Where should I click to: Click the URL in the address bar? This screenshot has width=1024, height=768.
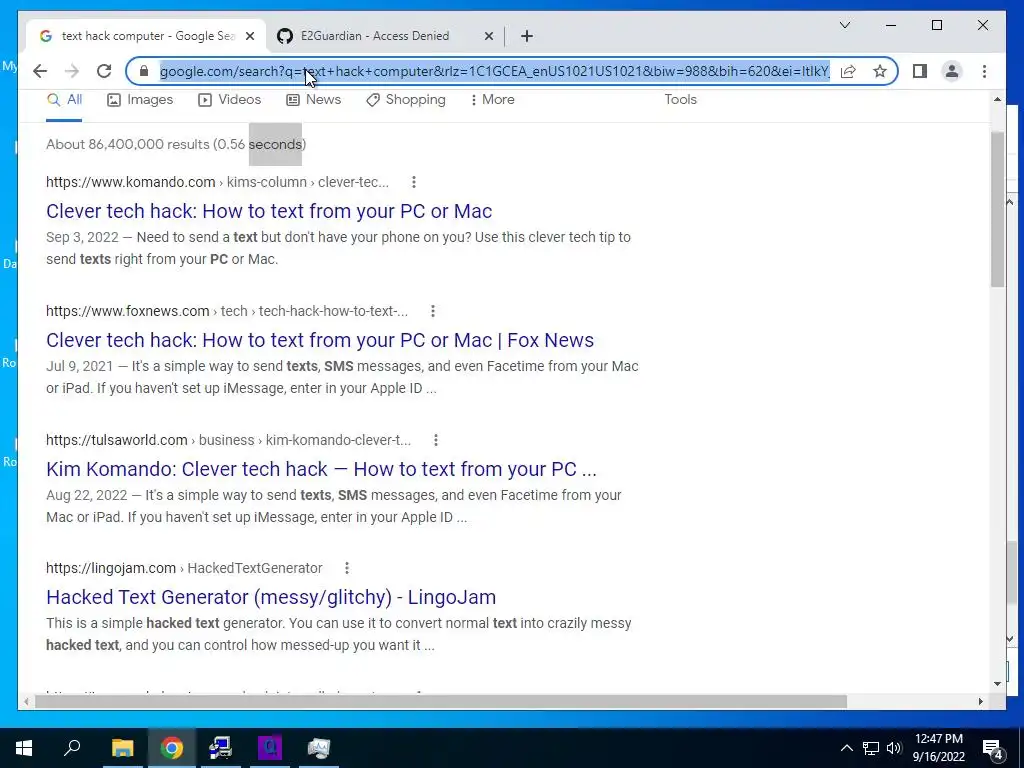click(x=494, y=71)
